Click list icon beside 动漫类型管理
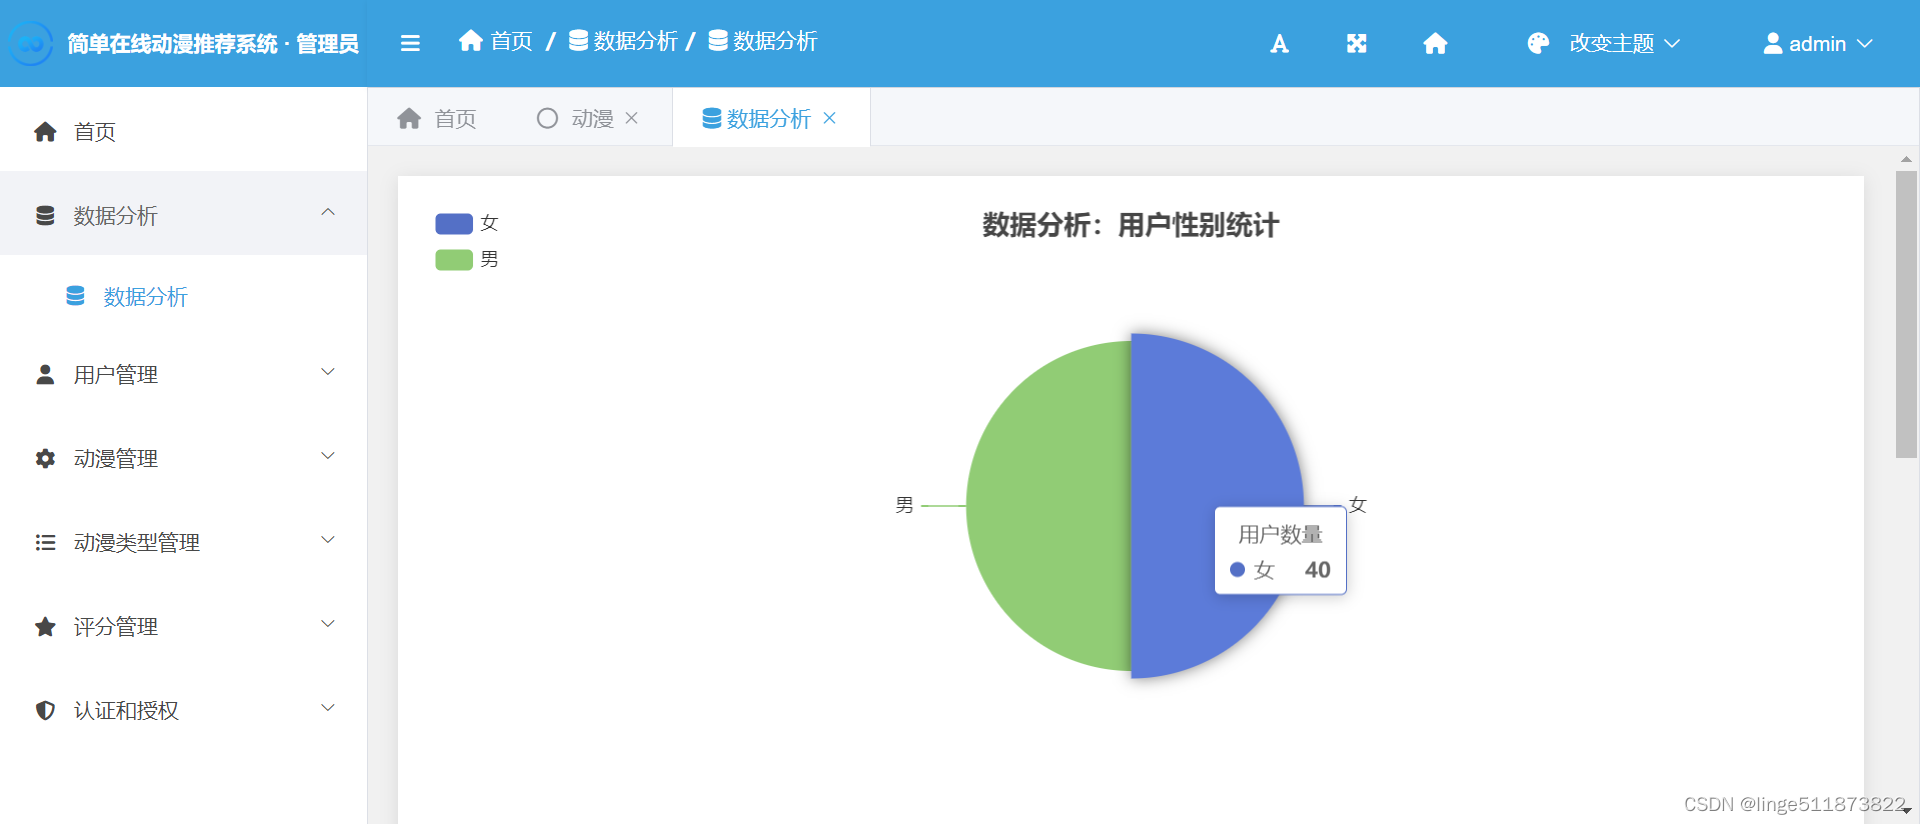 click(x=45, y=542)
